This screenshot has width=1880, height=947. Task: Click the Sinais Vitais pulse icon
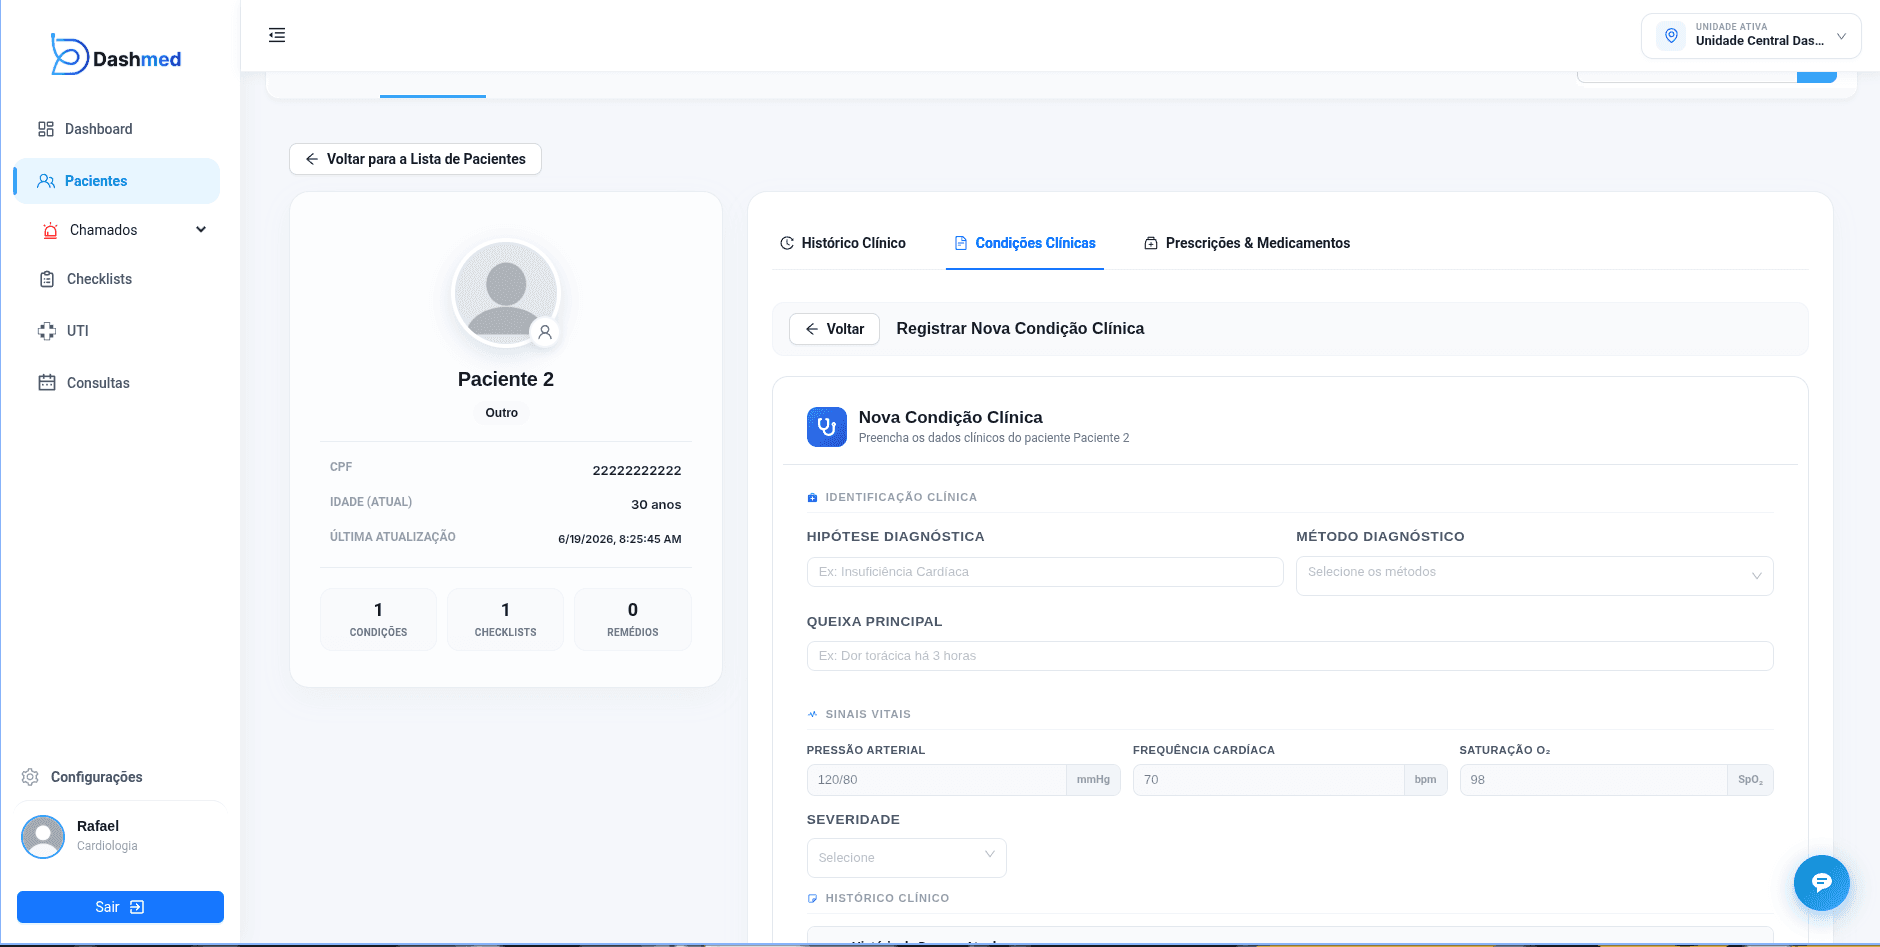click(812, 714)
